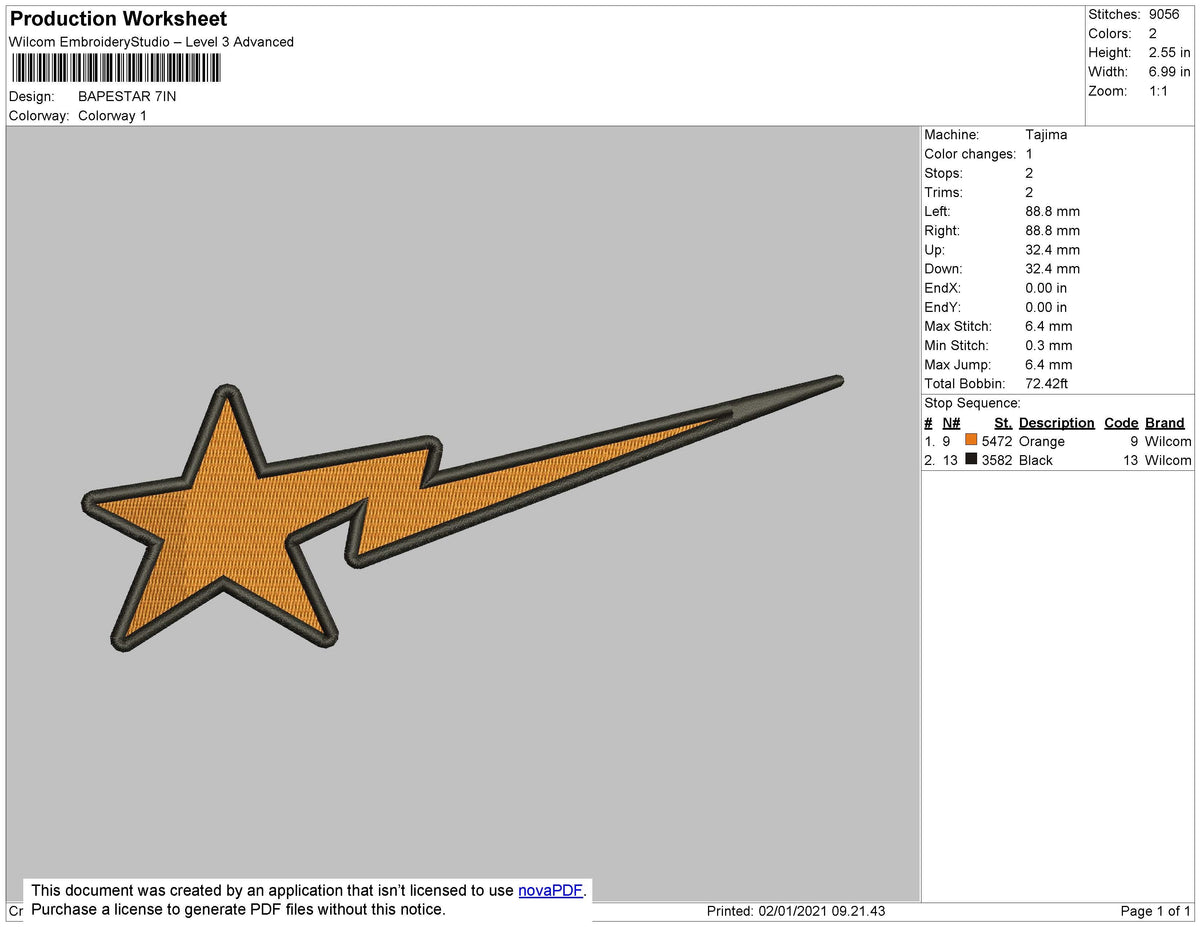
Task: Select the printed date '02/01/2021 09.21.43'
Action: 822,911
